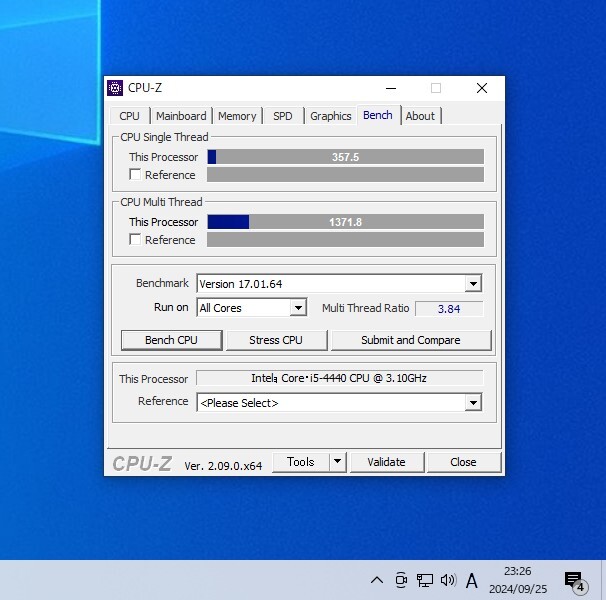Click the CPU-Z app icon in title bar

coord(115,88)
